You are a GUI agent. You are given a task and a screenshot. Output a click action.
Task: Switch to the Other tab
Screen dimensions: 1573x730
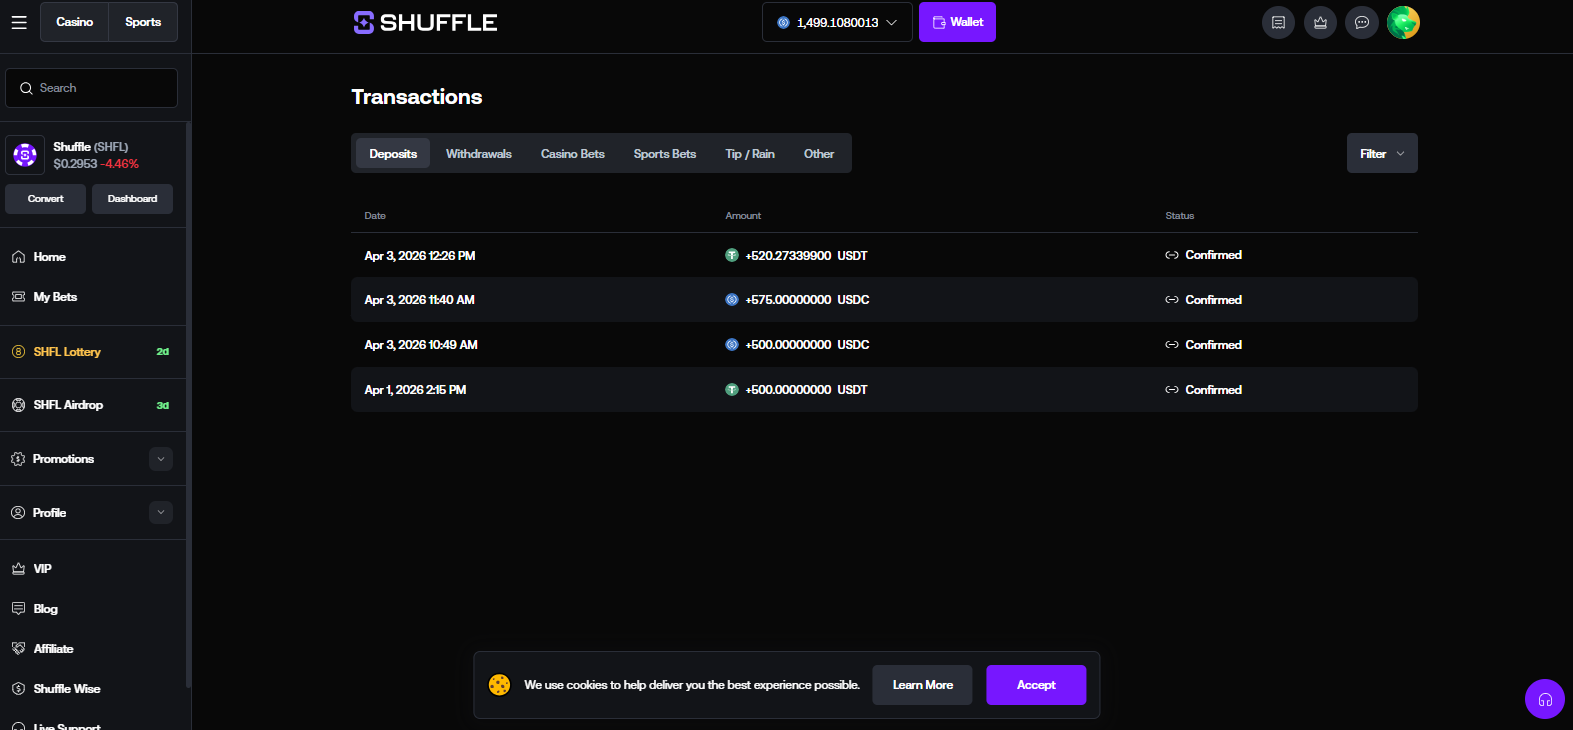tap(819, 153)
